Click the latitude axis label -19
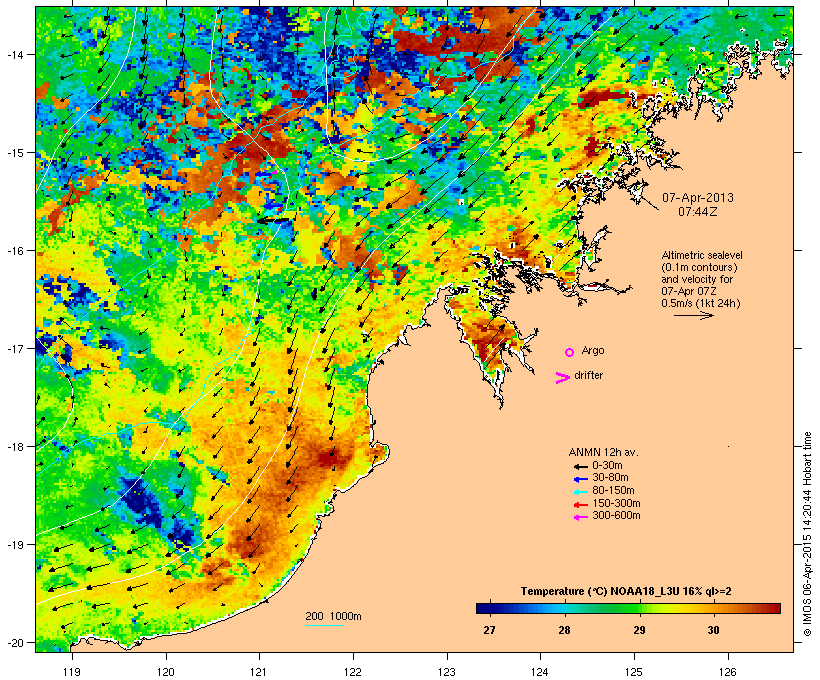The height and width of the screenshot is (680, 820). tap(14, 545)
